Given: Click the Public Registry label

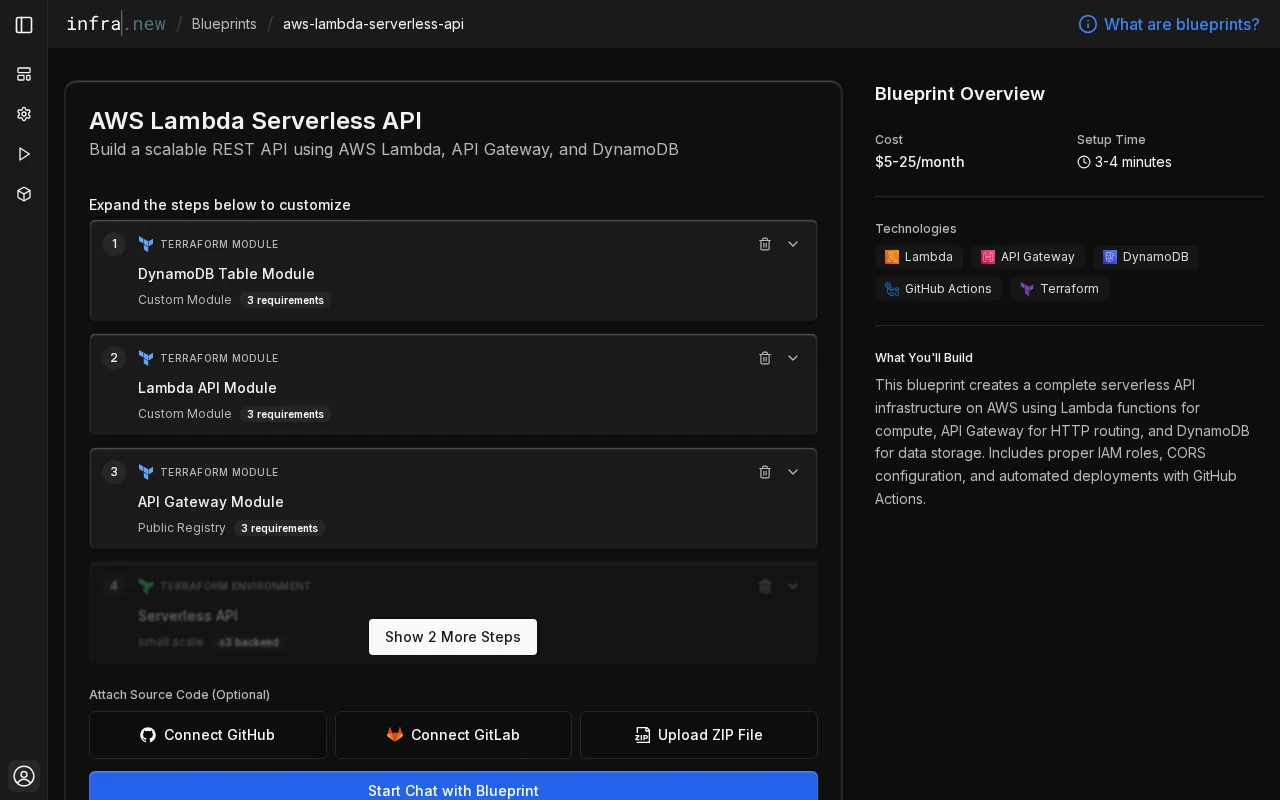Looking at the screenshot, I should coord(182,528).
